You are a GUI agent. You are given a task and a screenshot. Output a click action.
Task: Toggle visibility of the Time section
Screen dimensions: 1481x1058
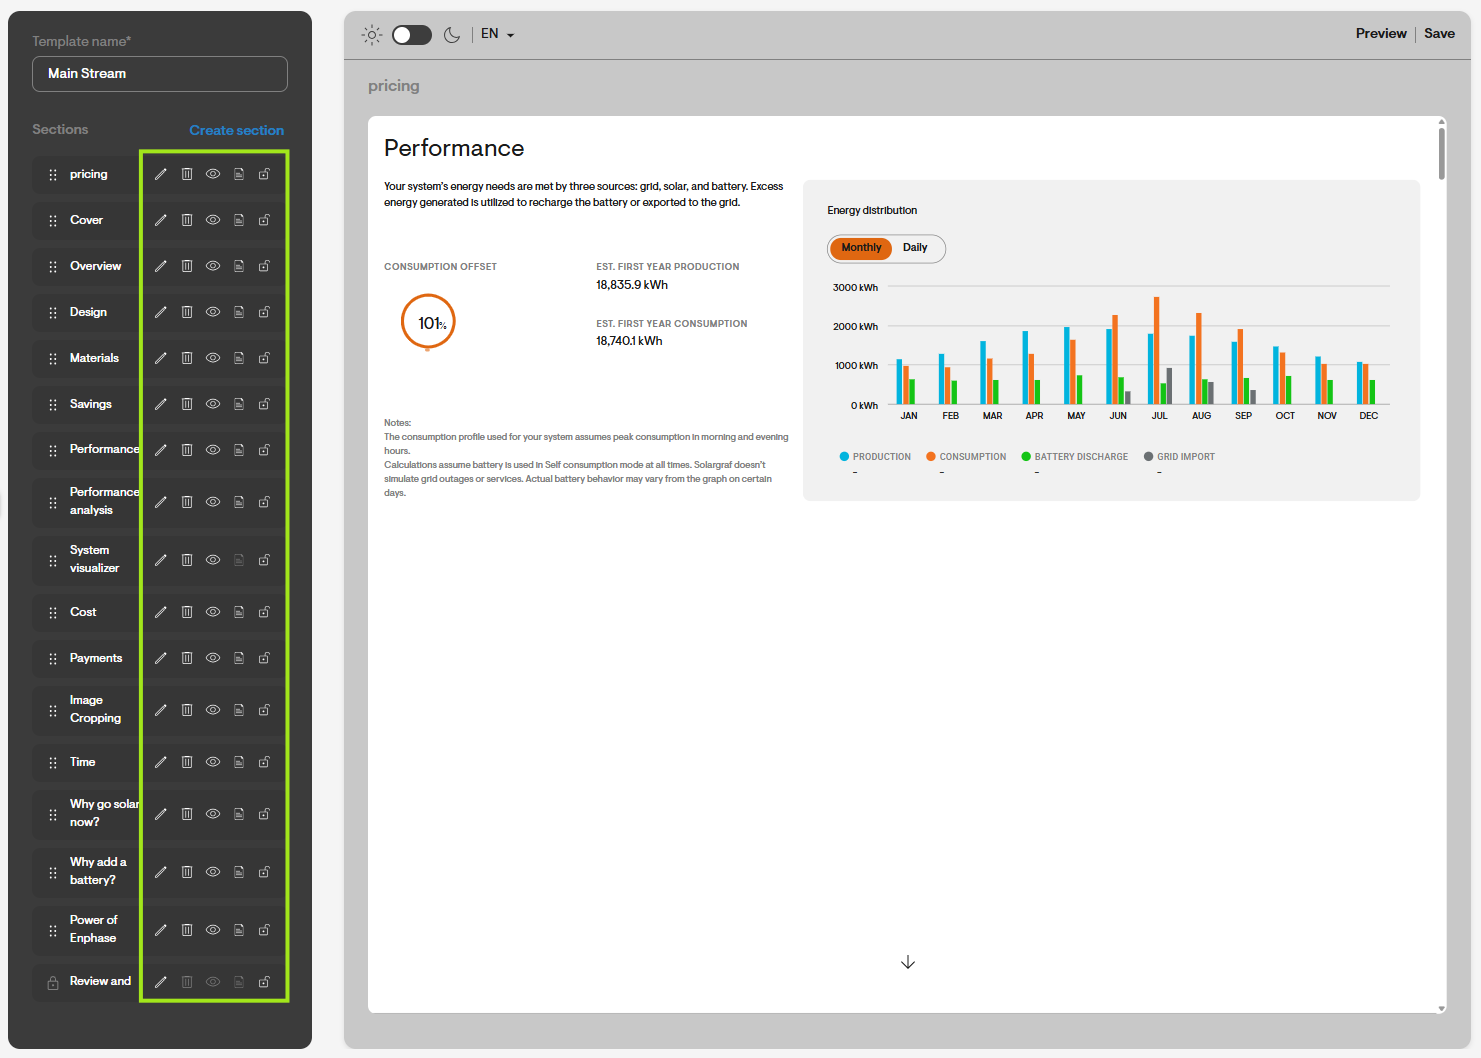213,762
